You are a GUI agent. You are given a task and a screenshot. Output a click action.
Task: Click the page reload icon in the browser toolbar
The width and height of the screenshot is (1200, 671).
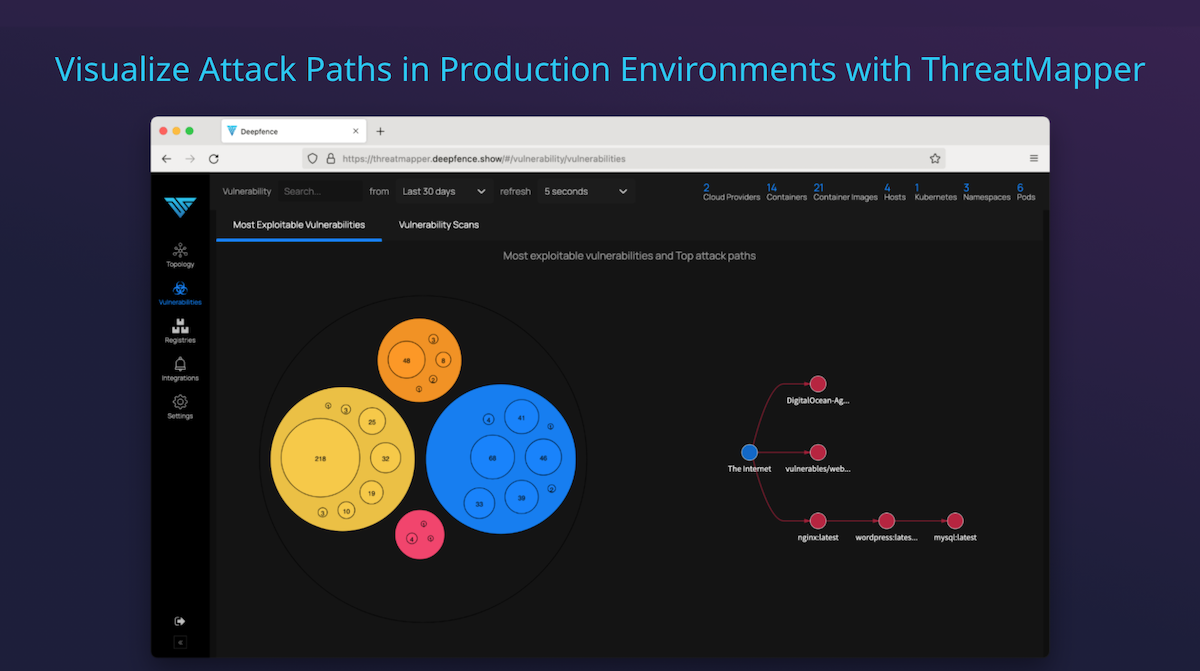213,158
